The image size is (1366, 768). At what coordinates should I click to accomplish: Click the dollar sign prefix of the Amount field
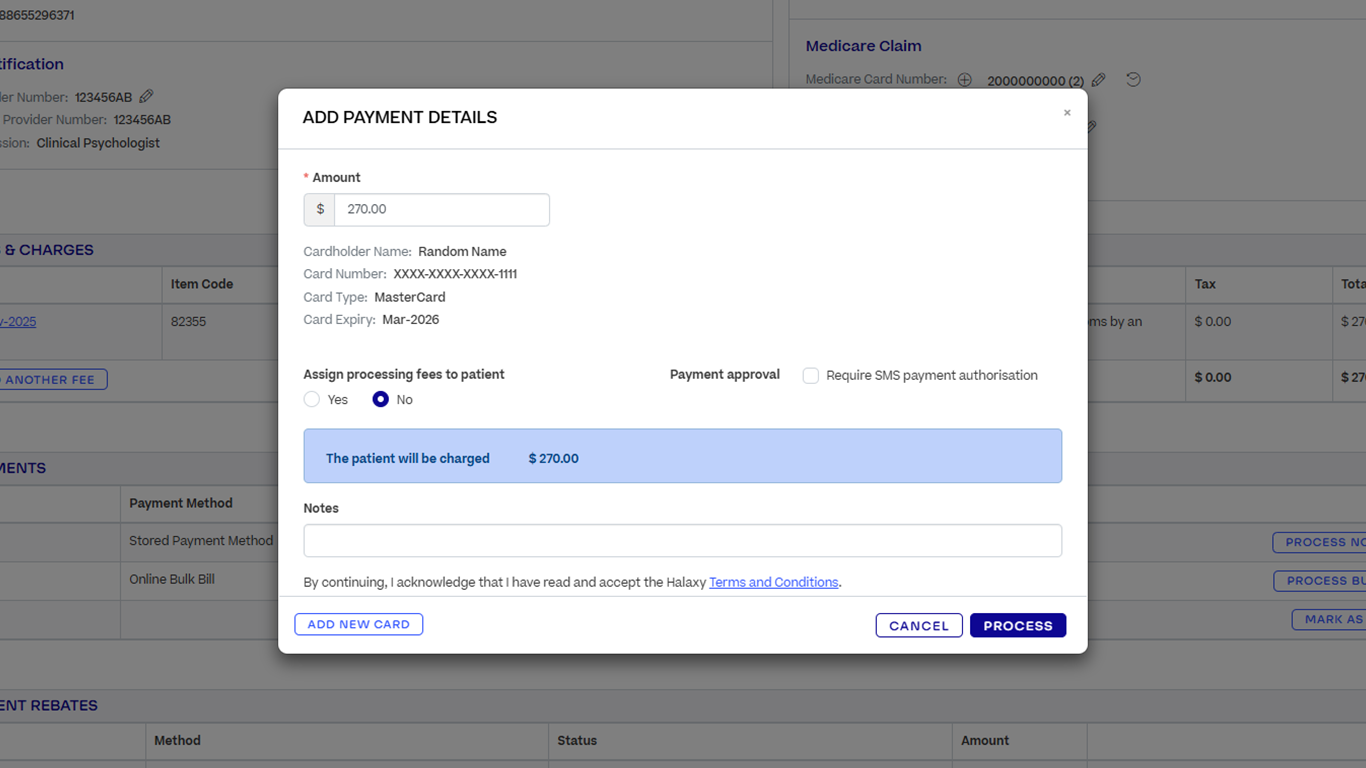pos(320,210)
